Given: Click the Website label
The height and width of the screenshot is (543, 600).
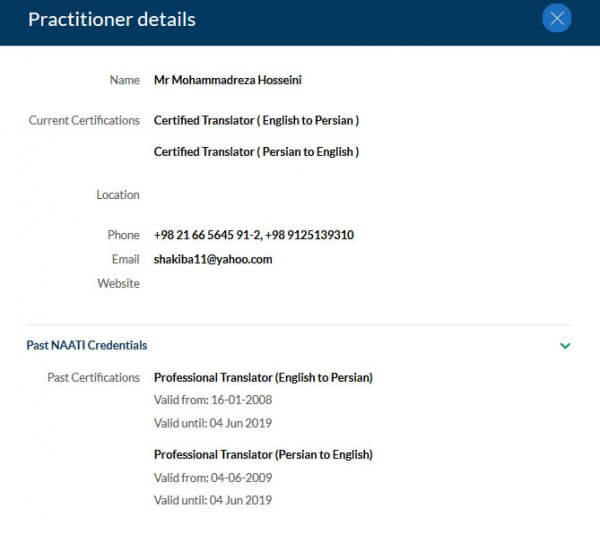Looking at the screenshot, I should (x=118, y=284).
